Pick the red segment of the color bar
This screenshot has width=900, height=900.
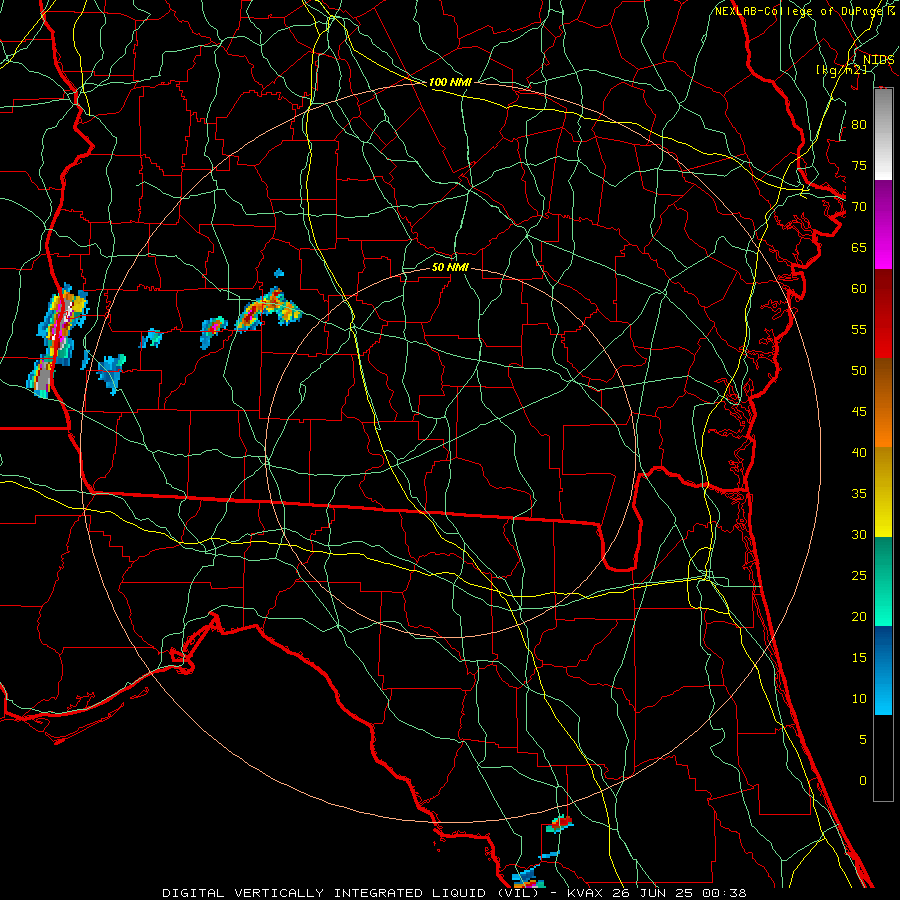tap(883, 314)
